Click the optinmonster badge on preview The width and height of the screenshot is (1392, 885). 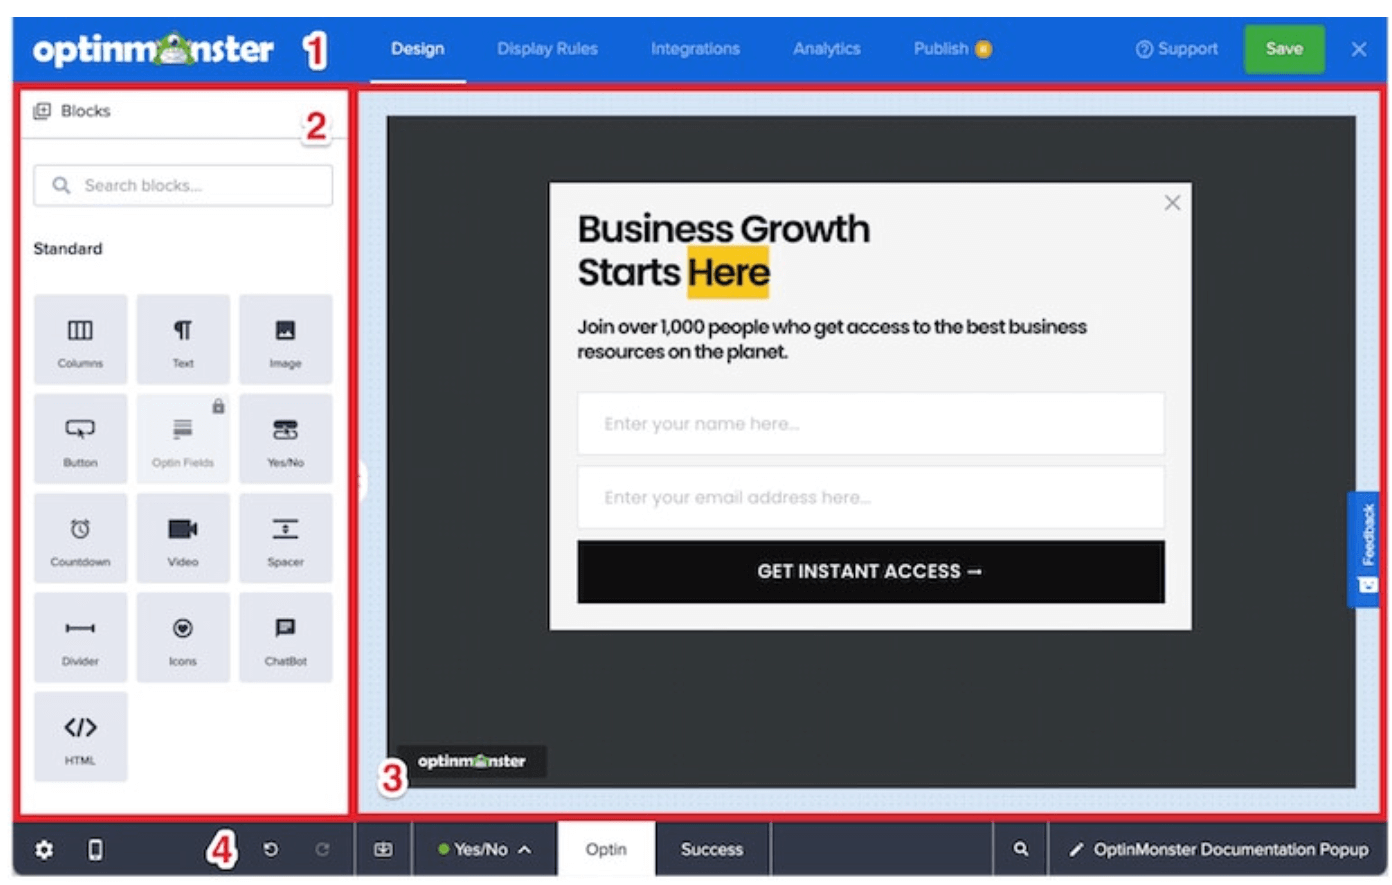pos(472,761)
